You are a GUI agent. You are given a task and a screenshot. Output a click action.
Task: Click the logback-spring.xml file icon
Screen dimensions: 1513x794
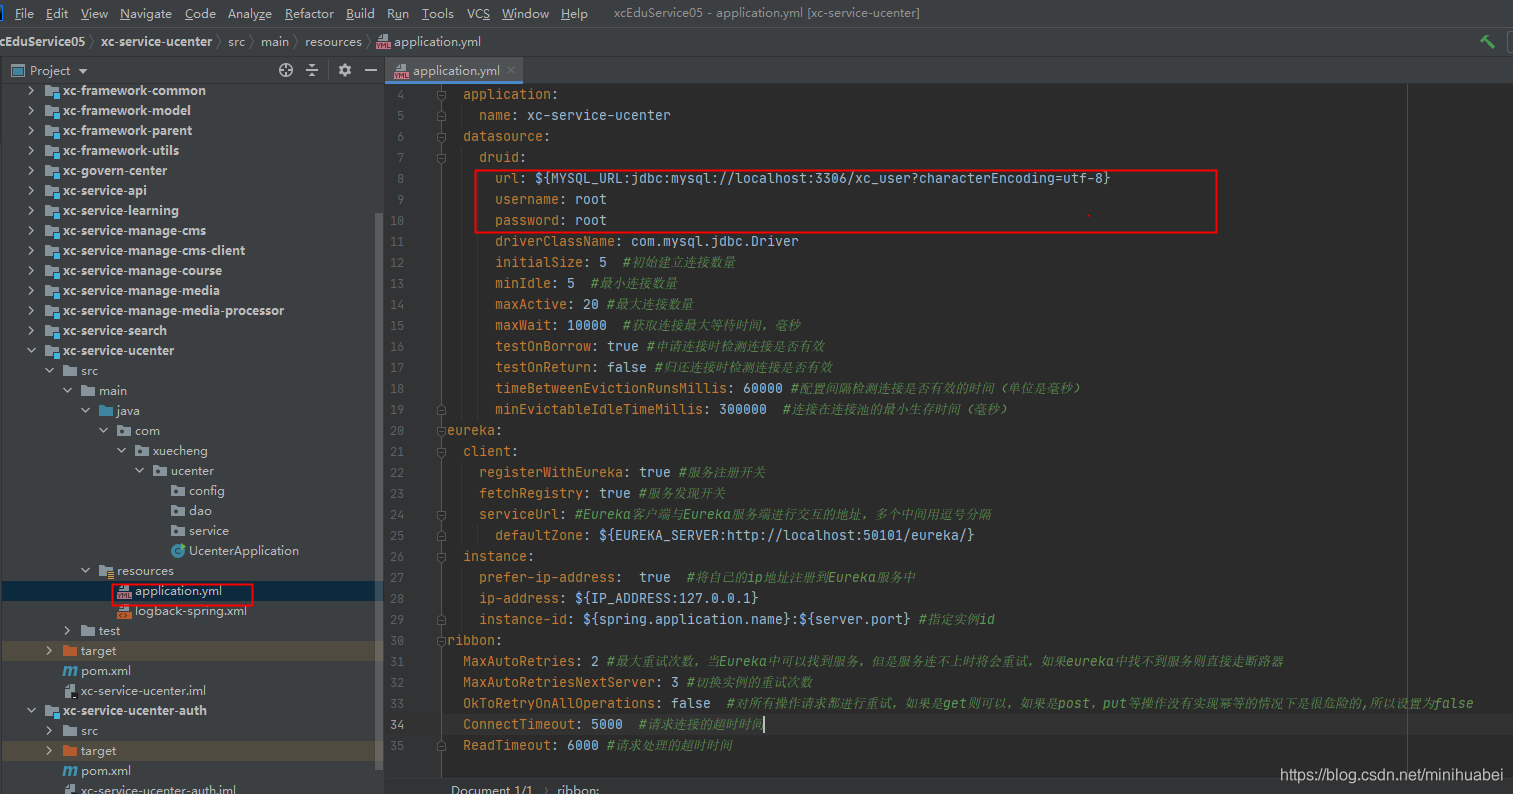click(x=124, y=611)
